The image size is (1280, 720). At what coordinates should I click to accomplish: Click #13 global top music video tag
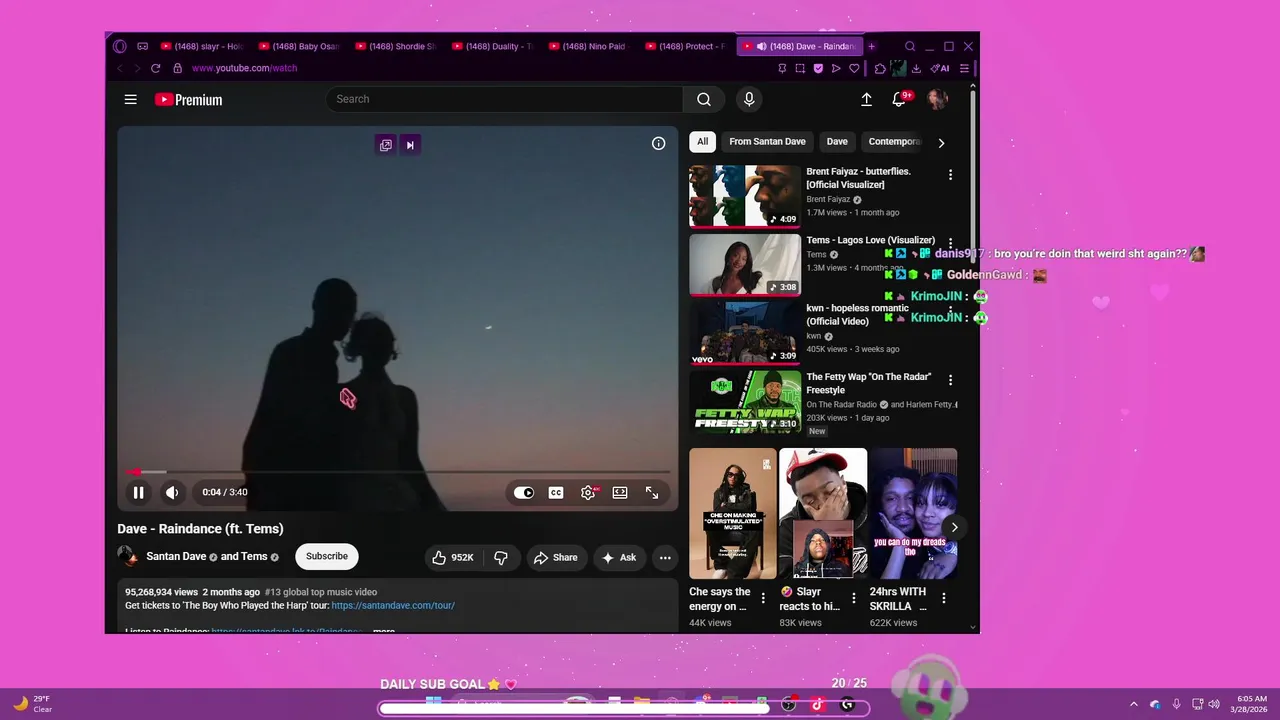pos(321,592)
